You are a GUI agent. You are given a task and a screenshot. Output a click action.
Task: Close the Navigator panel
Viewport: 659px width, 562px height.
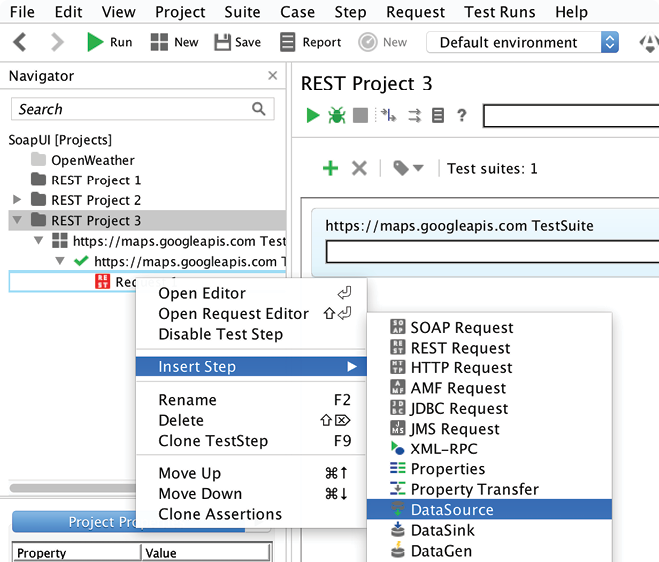(272, 75)
